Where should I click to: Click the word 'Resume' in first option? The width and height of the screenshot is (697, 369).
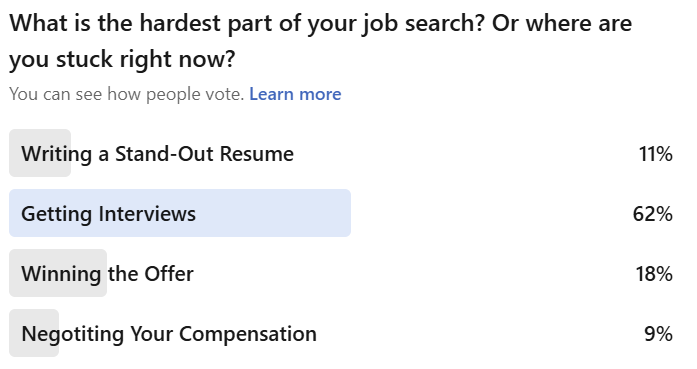pos(256,154)
